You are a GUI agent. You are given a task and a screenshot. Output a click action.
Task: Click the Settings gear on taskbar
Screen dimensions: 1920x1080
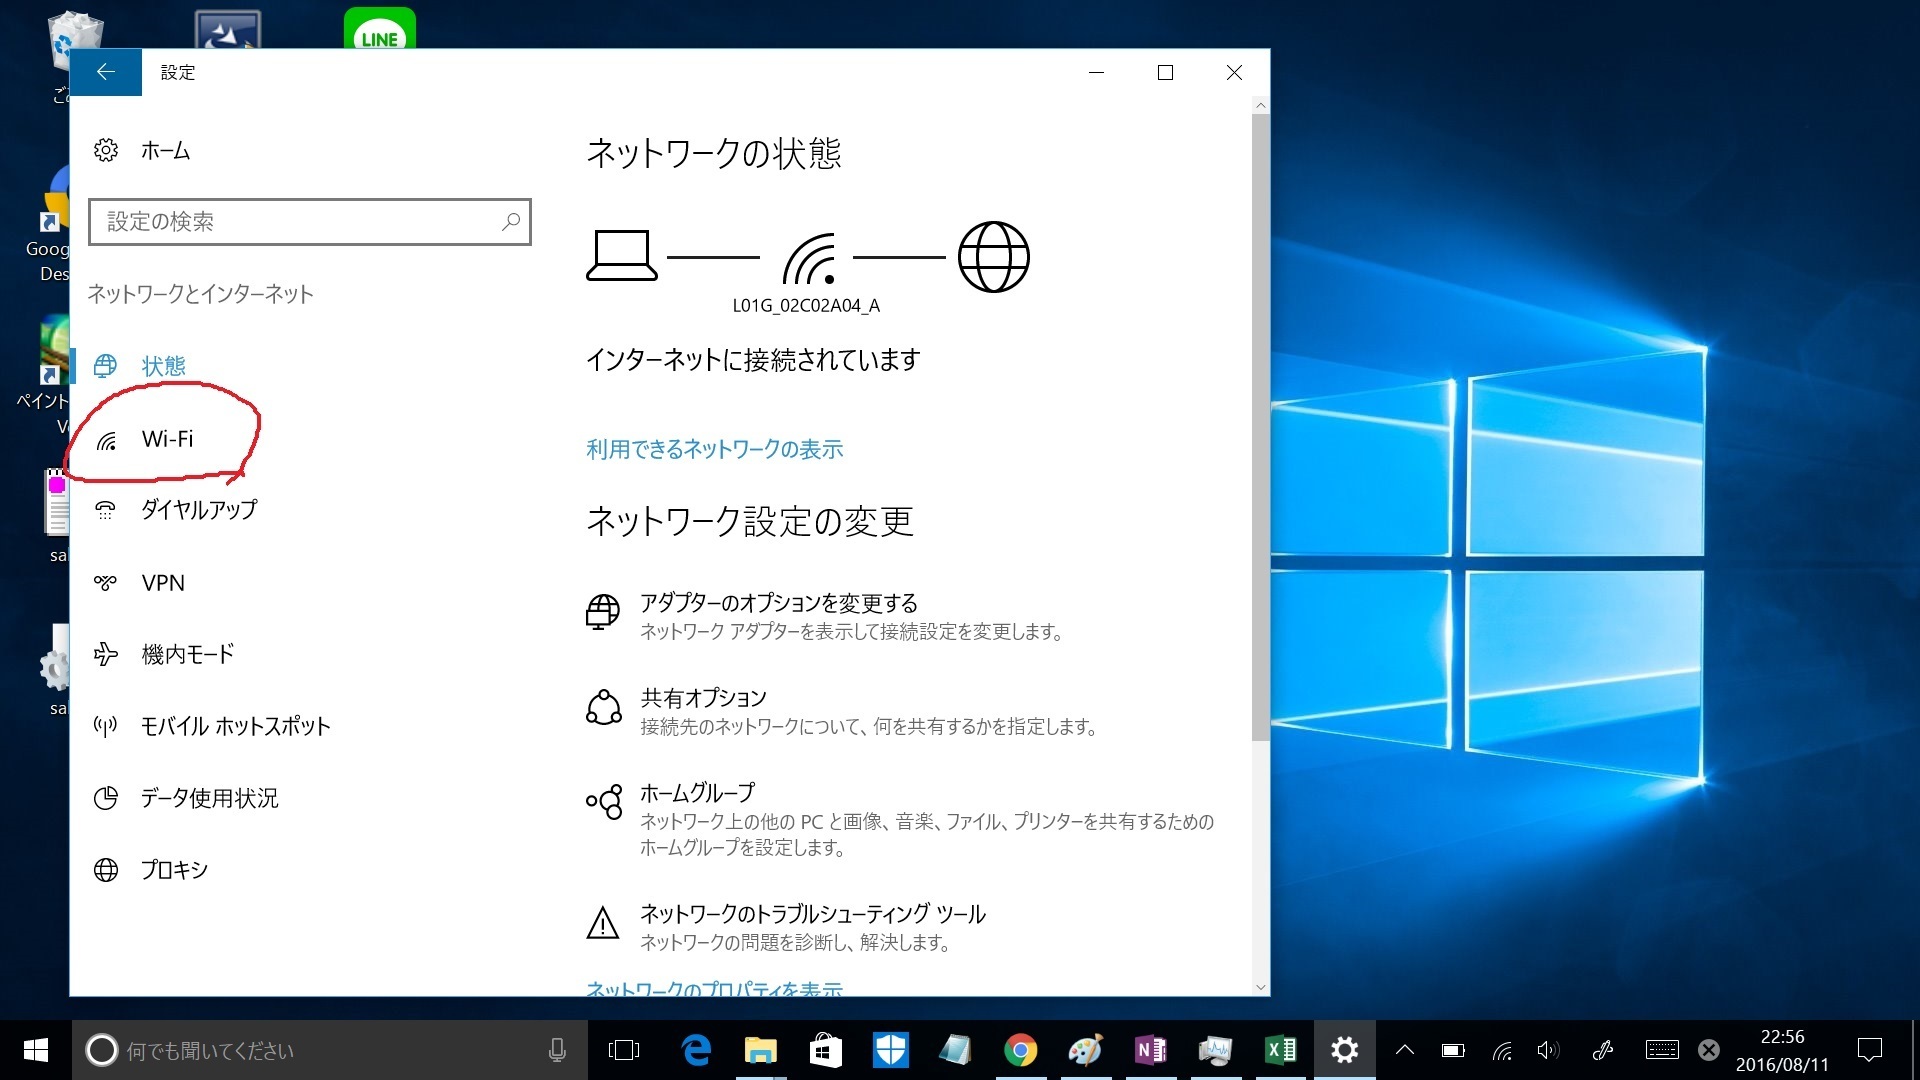[1345, 1050]
